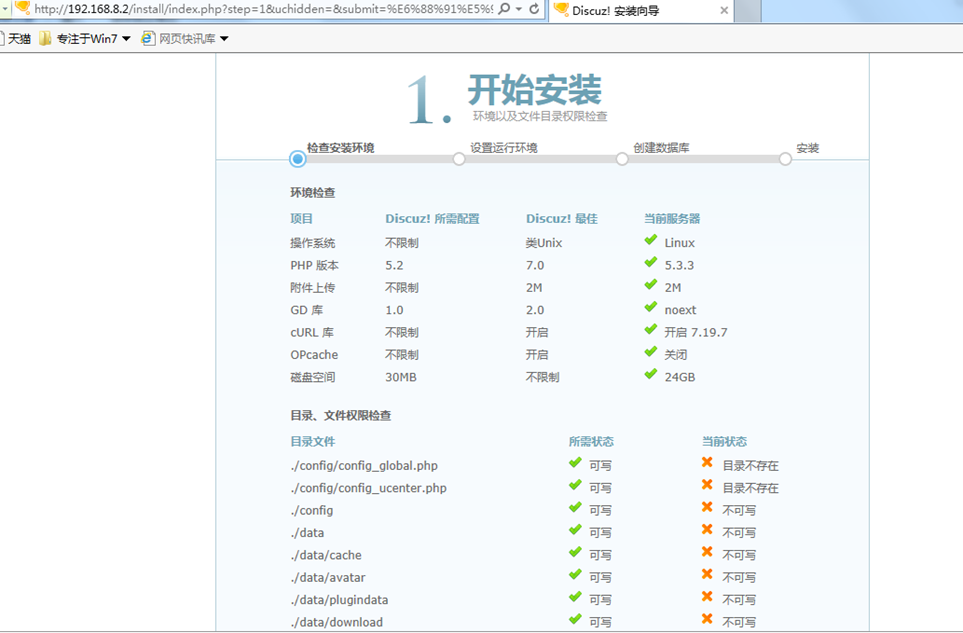Click the 创建数据库 step circle
Screen dimensions: 963x633
pyautogui.click(x=622, y=159)
